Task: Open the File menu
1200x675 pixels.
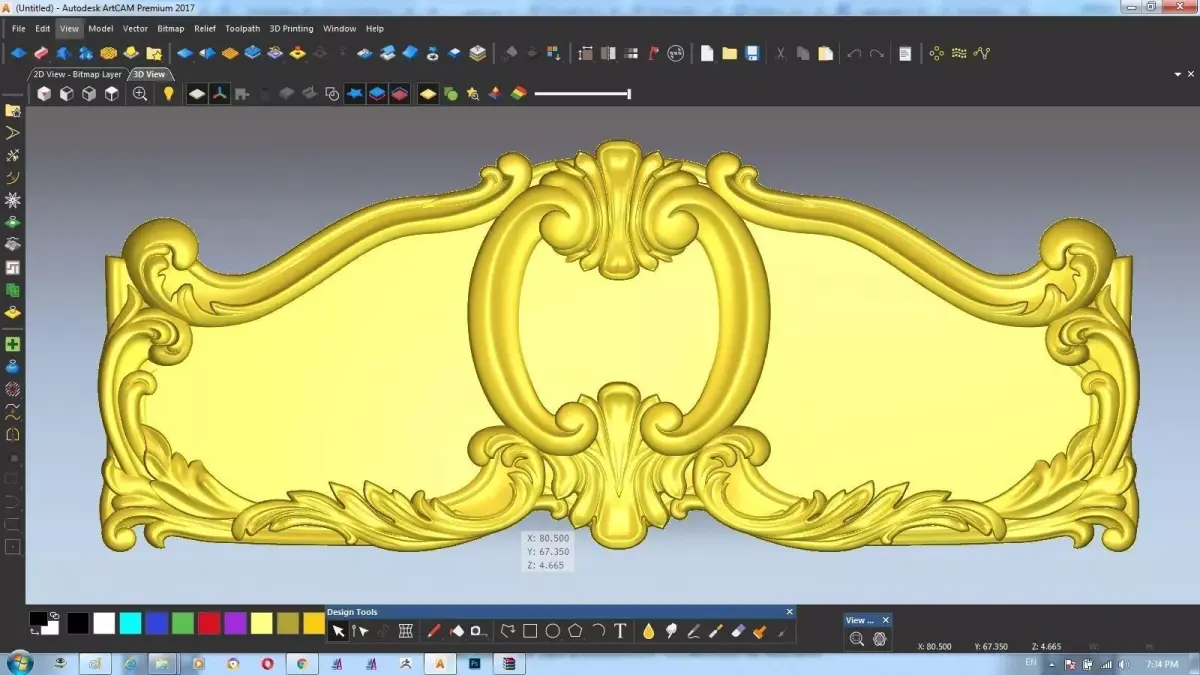Action: click(19, 29)
